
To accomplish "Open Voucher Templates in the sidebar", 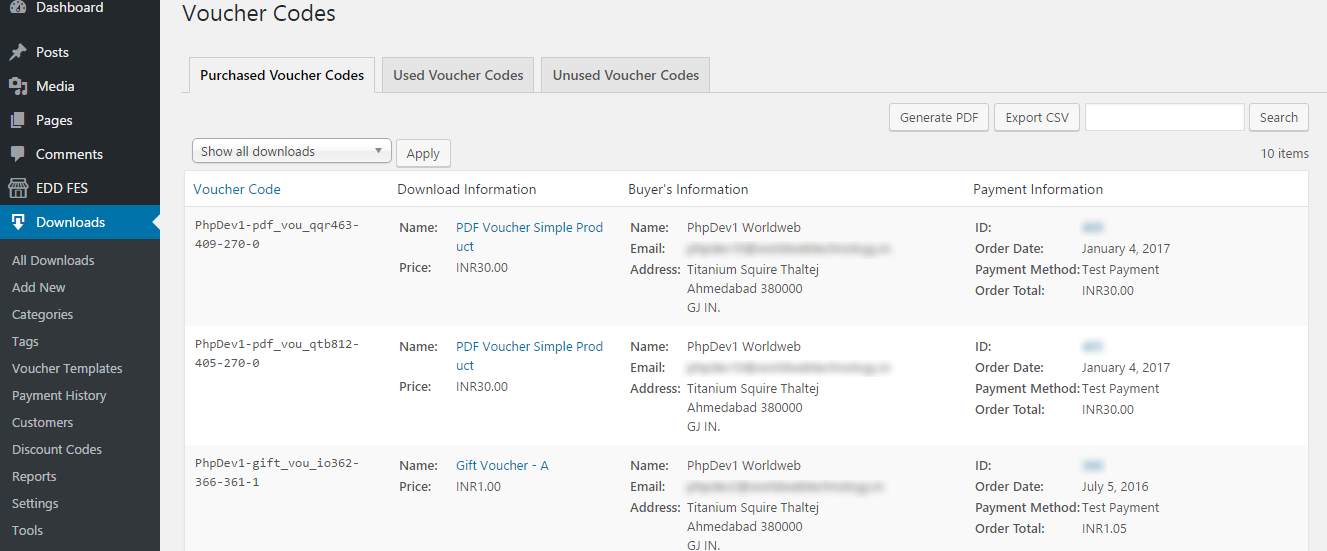I will [x=67, y=368].
